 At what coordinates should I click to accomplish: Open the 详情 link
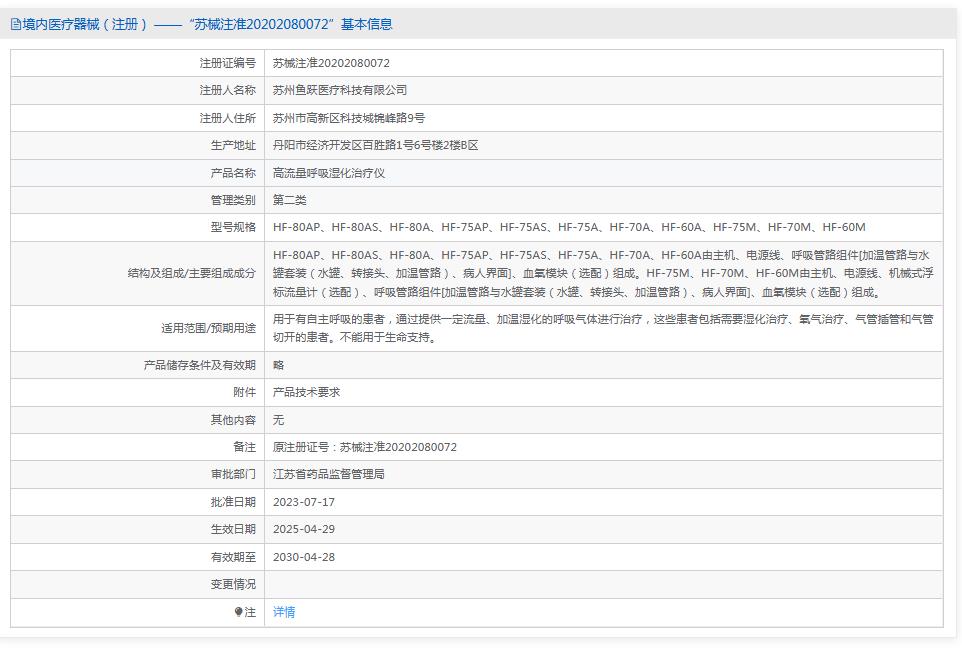click(x=285, y=611)
